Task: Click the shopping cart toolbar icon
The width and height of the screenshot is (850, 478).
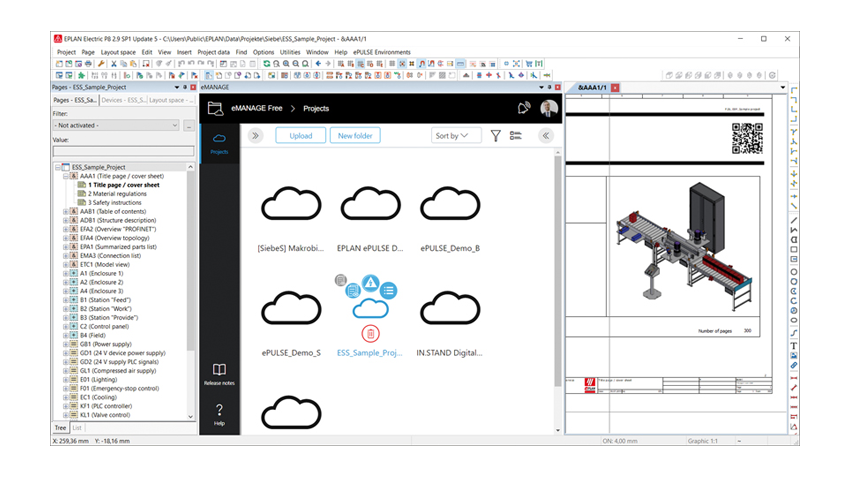Action: [x=529, y=64]
